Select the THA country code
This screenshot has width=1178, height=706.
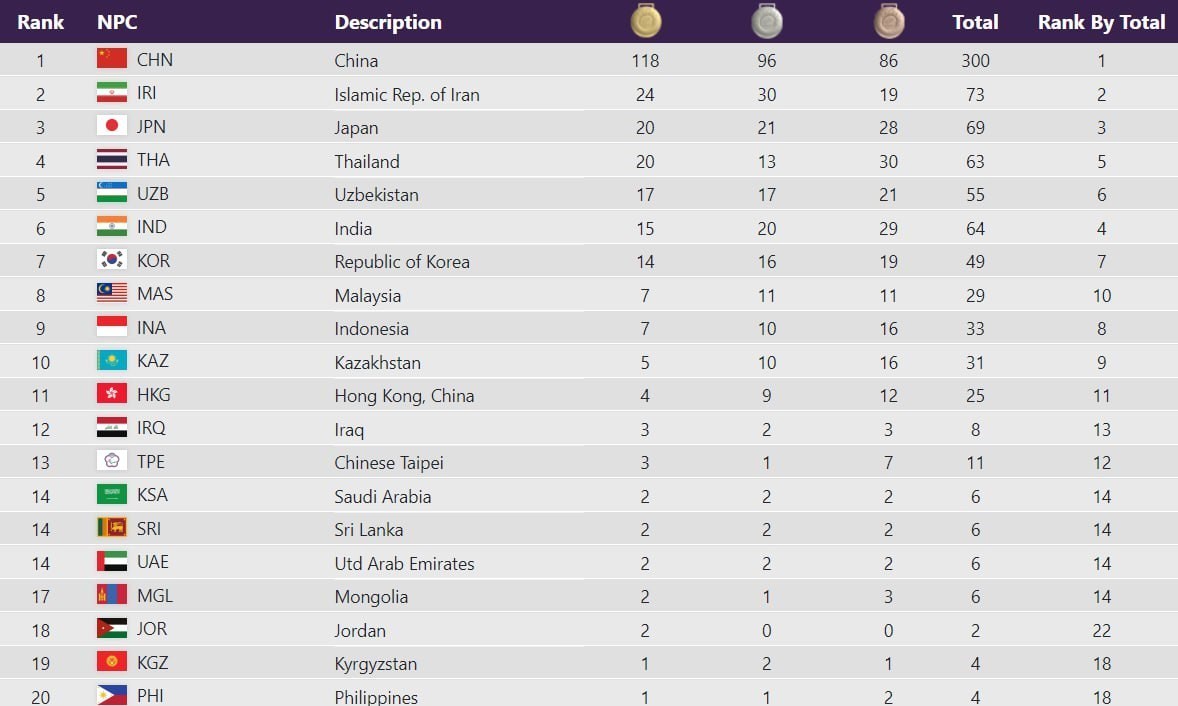tap(154, 160)
